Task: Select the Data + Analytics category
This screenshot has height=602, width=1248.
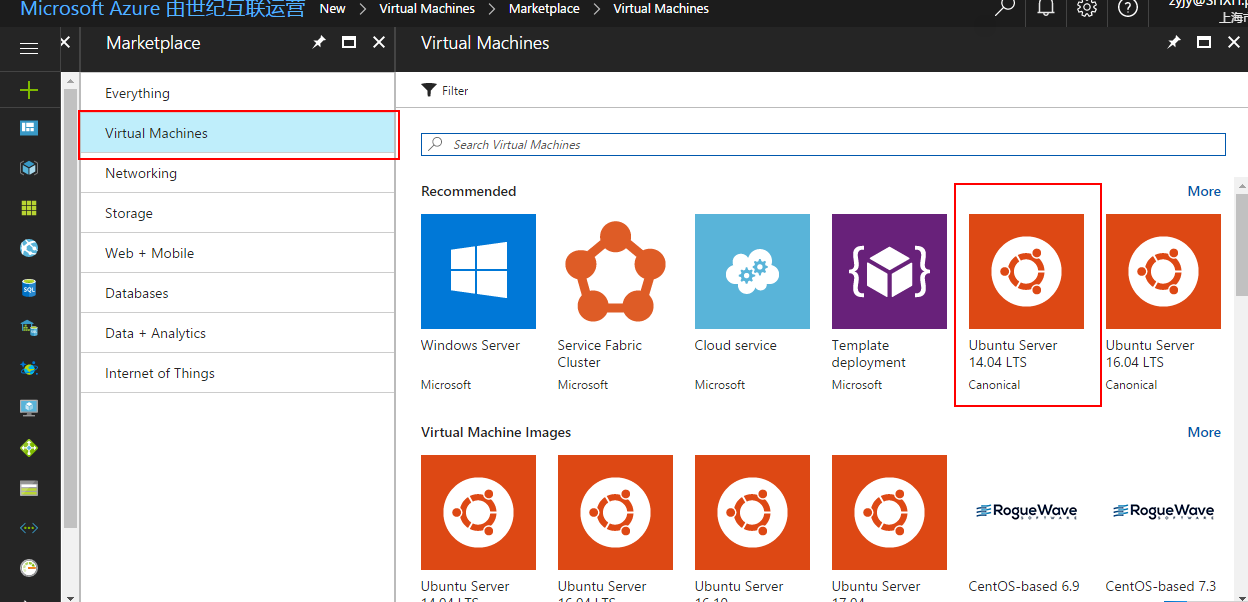Action: click(x=238, y=333)
